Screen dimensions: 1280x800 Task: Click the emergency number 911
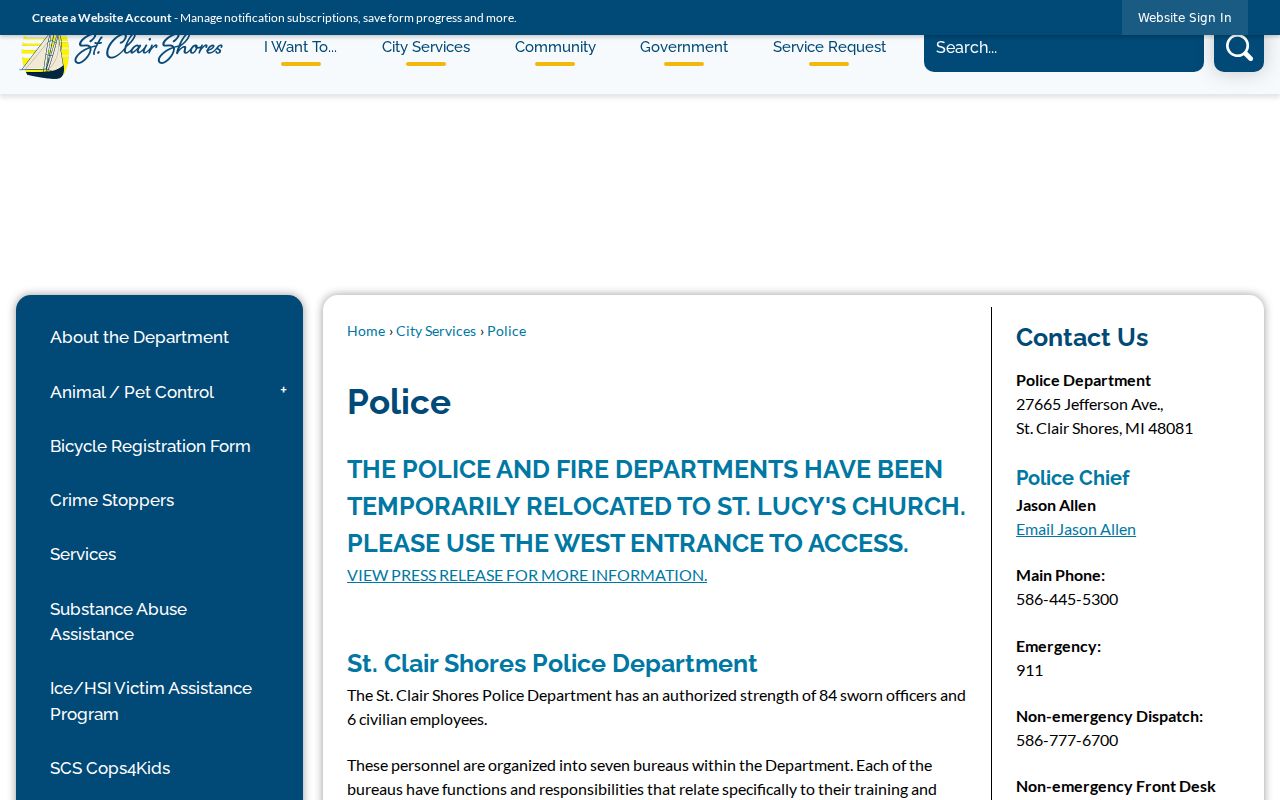(x=1029, y=670)
